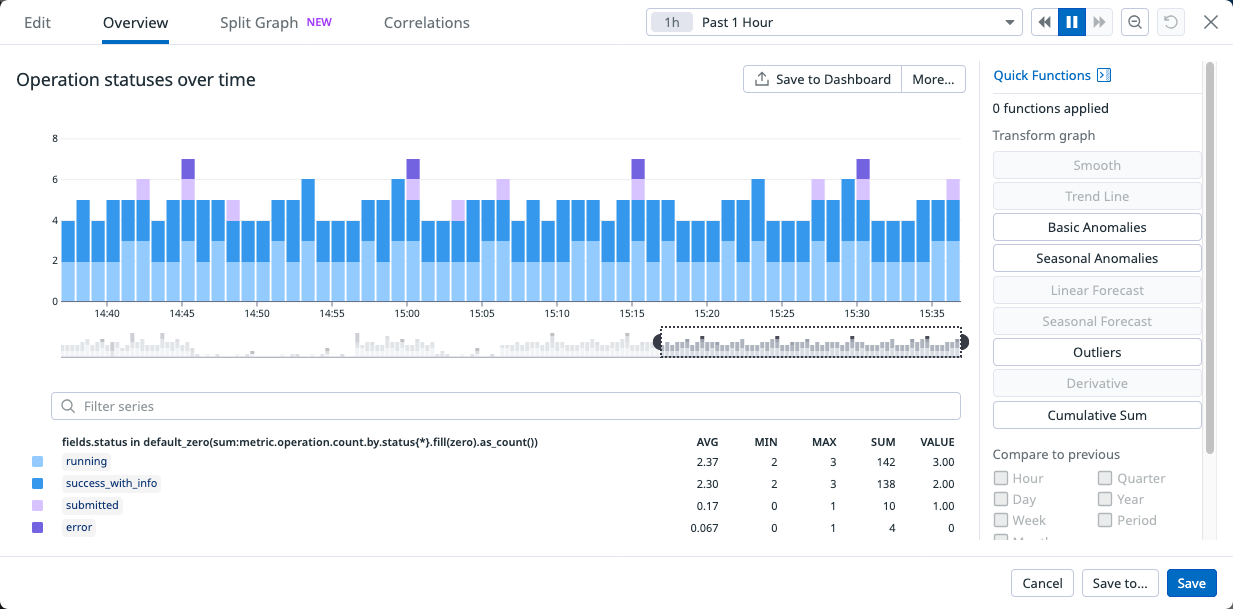Click the revert/reset icon beside zoom out

pos(1170,21)
